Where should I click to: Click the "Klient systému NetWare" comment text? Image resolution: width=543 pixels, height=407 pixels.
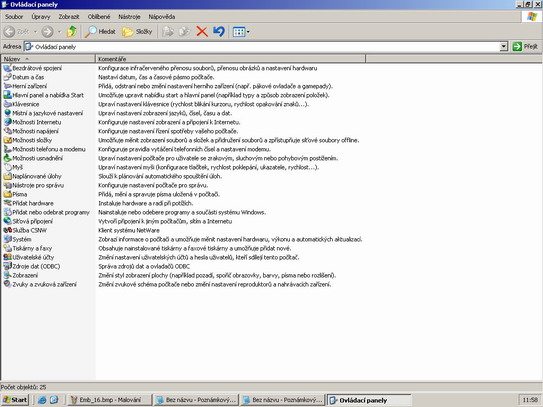click(129, 230)
